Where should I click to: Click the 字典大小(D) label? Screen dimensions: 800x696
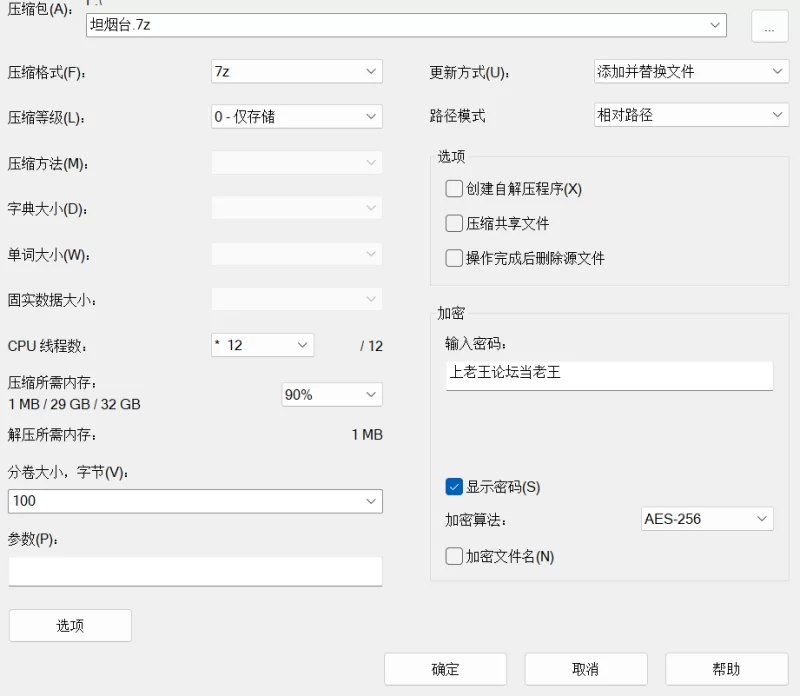47,209
